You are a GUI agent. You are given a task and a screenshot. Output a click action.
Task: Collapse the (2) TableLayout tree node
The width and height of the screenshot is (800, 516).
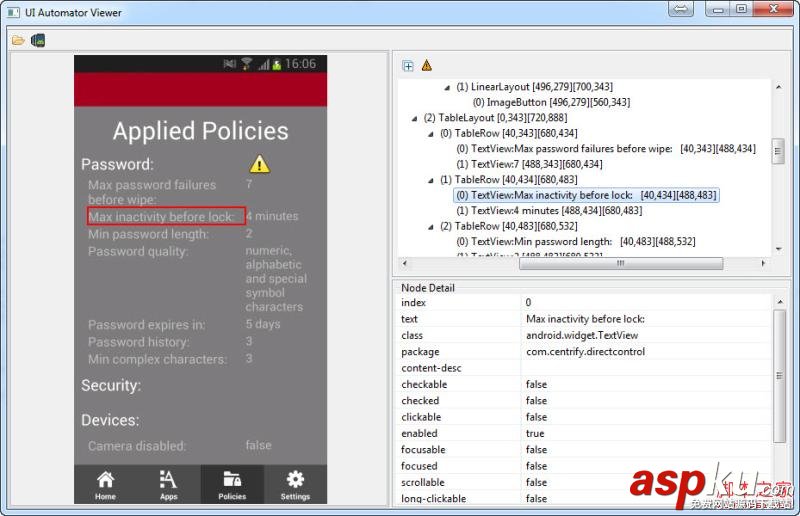coord(415,118)
